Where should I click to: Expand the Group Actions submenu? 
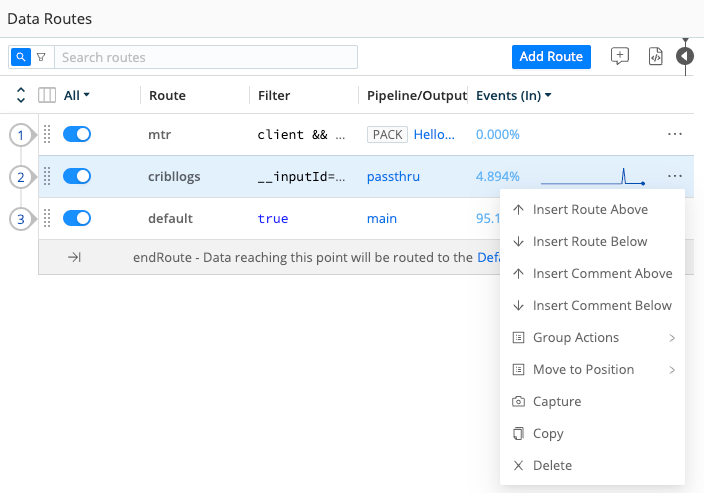click(592, 338)
